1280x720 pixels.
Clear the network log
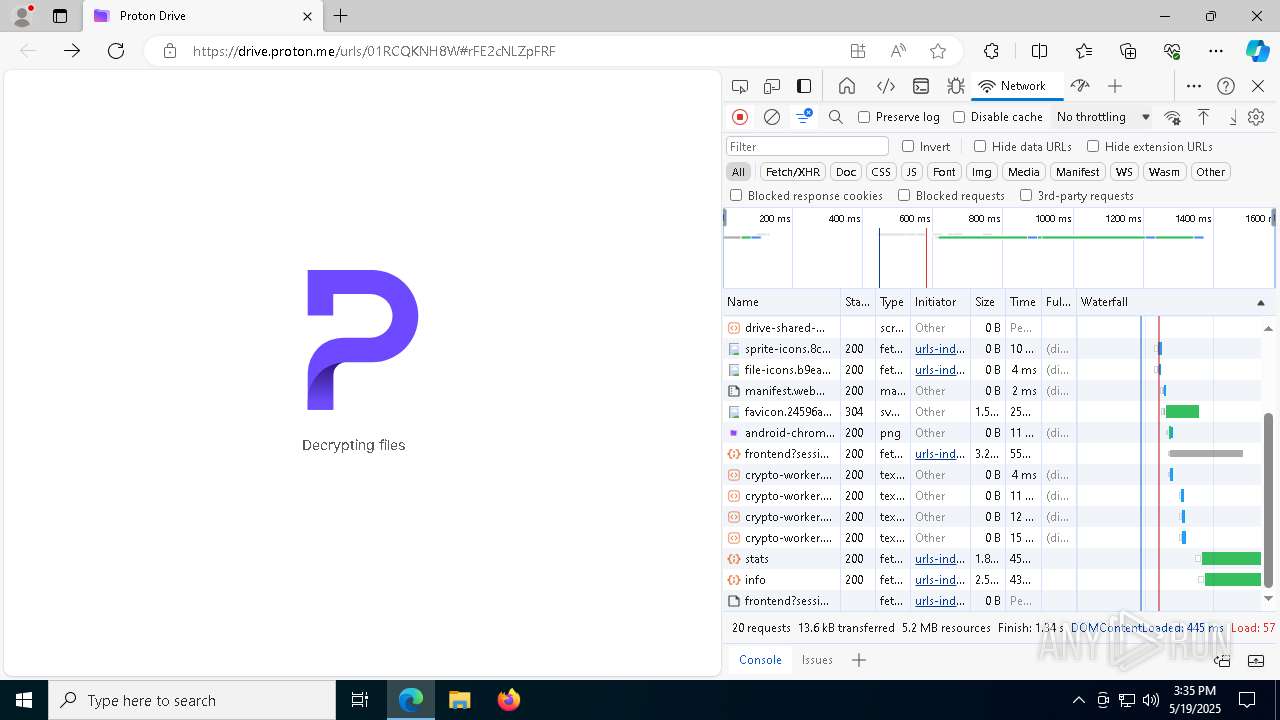tap(772, 117)
